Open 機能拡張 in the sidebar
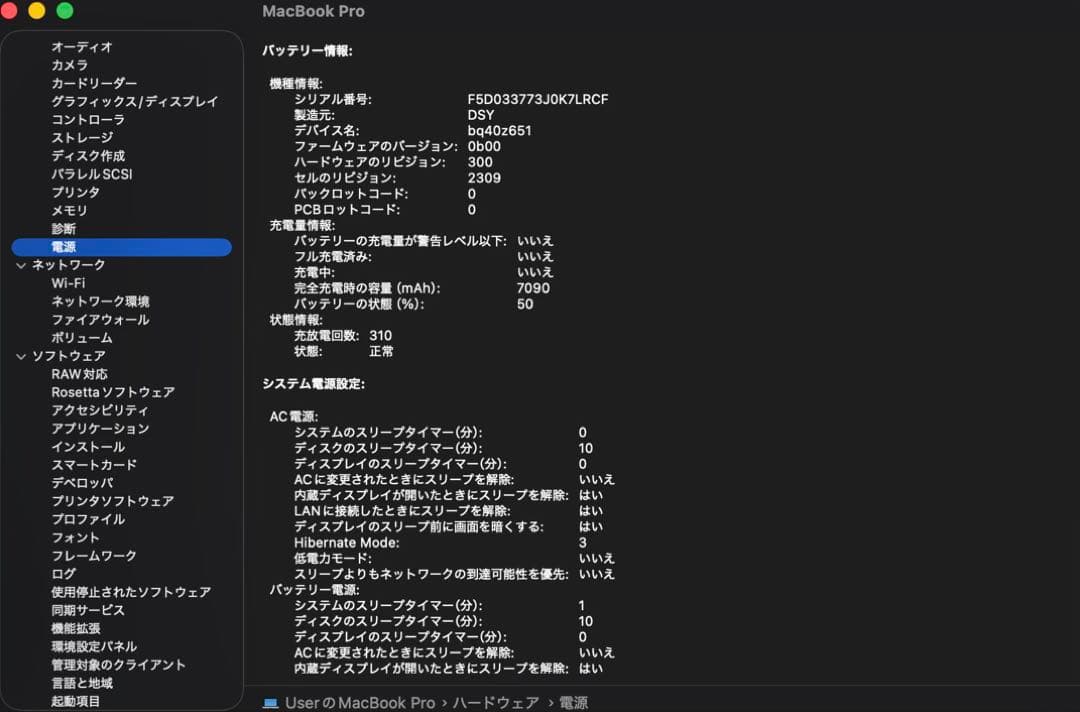Viewport: 1080px width, 712px height. pos(76,629)
